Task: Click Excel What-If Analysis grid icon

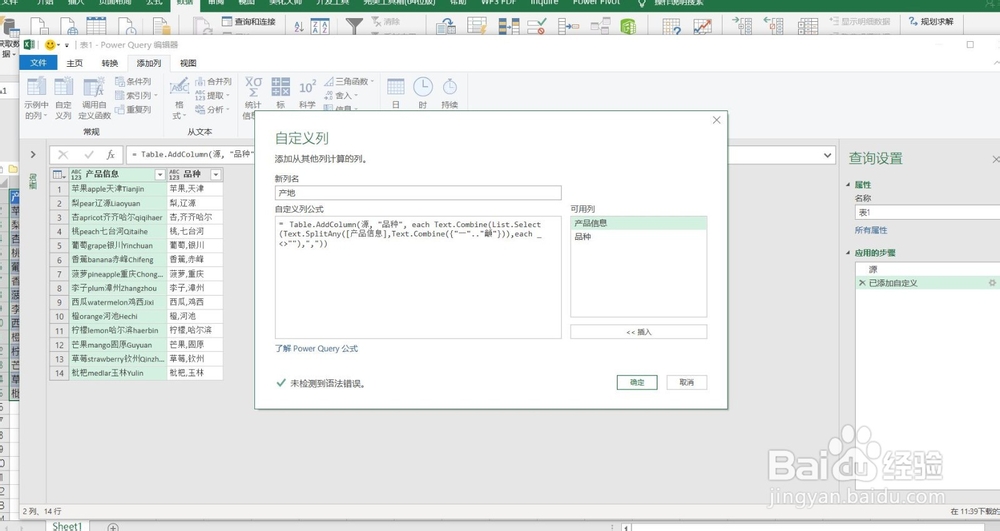Action: [x=672, y=26]
